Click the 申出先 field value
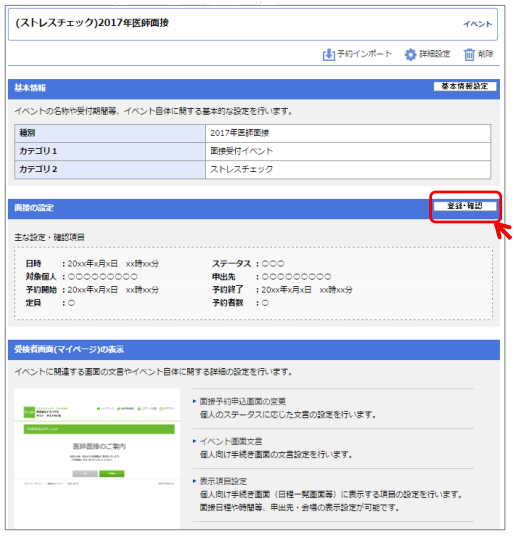516x538 pixels. [x=296, y=277]
